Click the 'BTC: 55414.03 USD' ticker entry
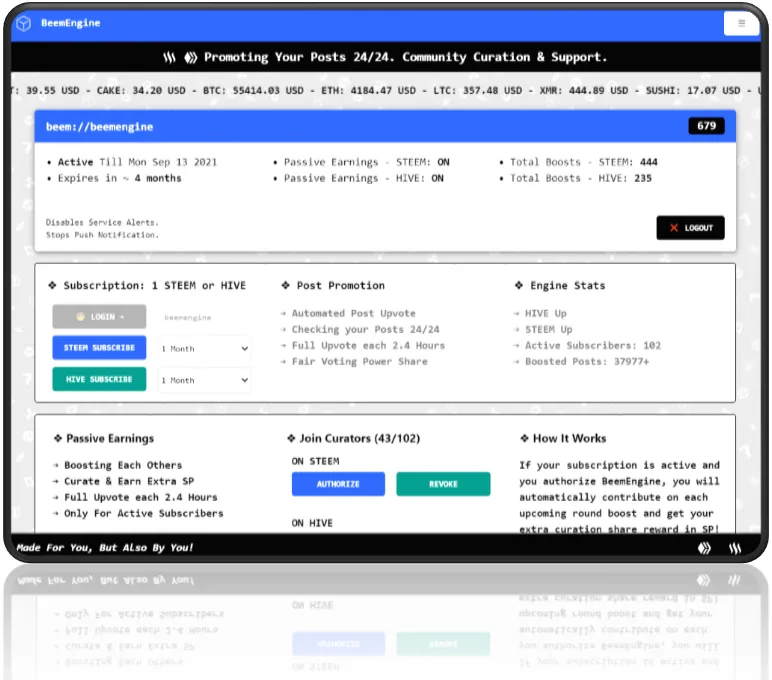772x680 pixels. pos(253,91)
